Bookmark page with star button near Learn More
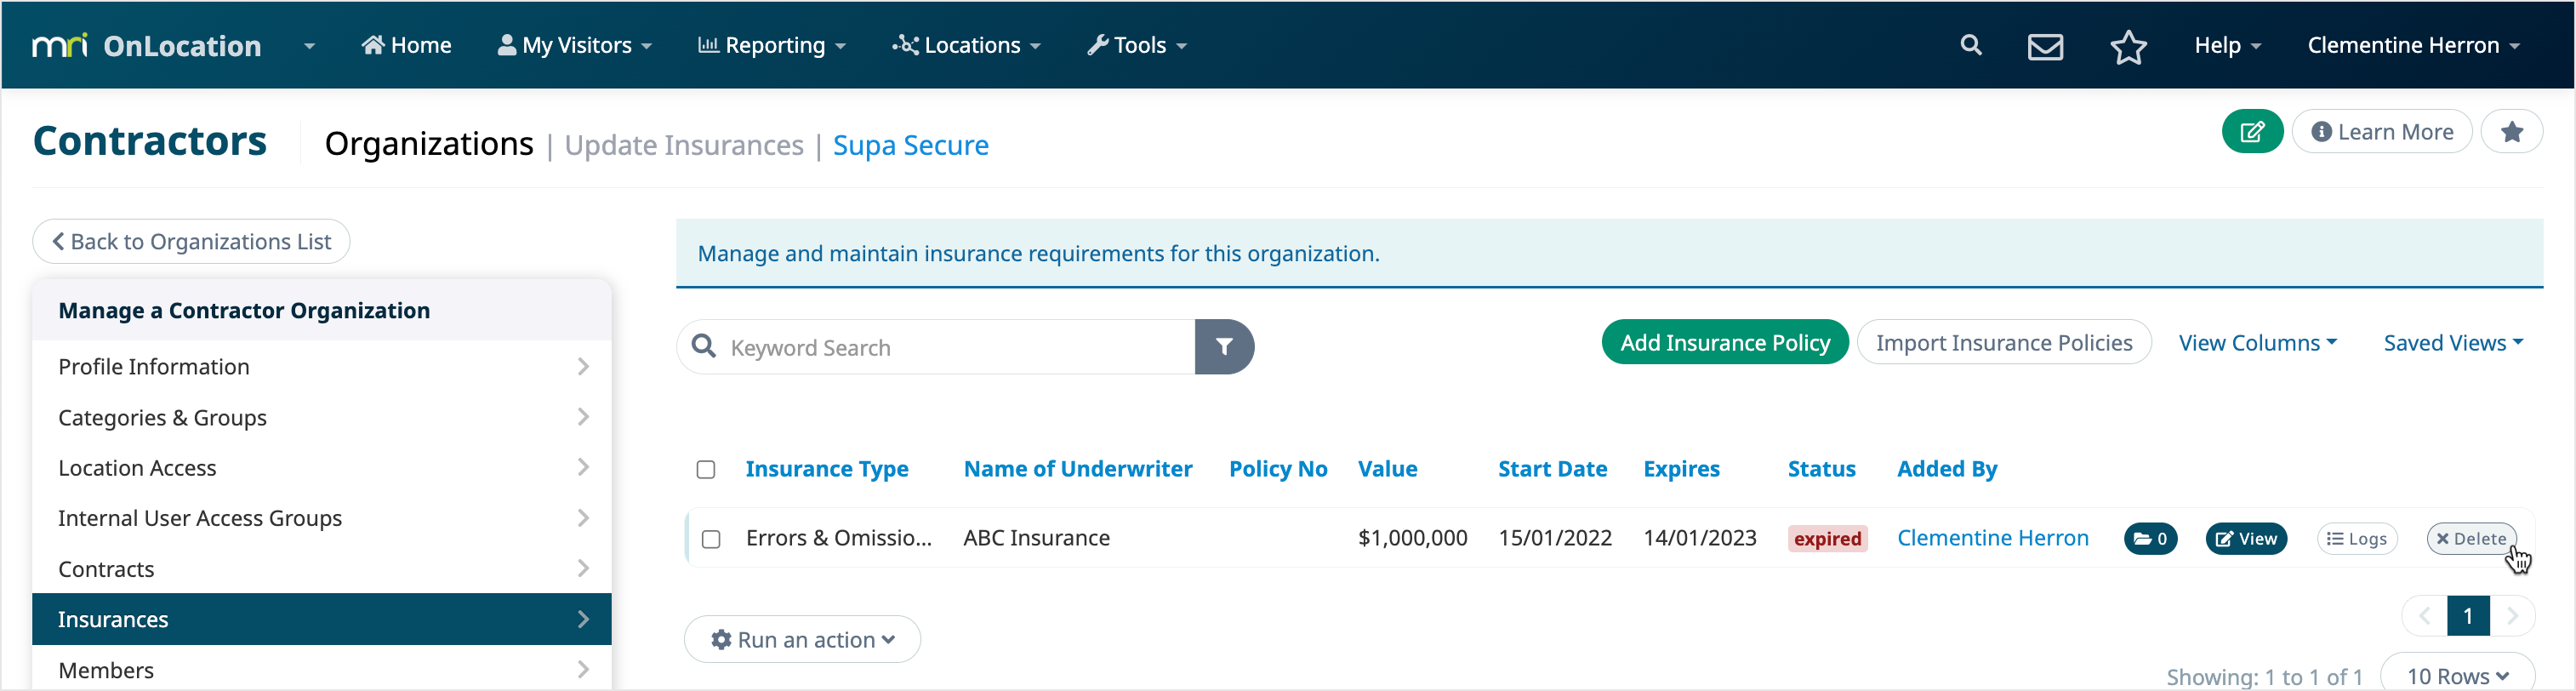2576x691 pixels. 2511,131
